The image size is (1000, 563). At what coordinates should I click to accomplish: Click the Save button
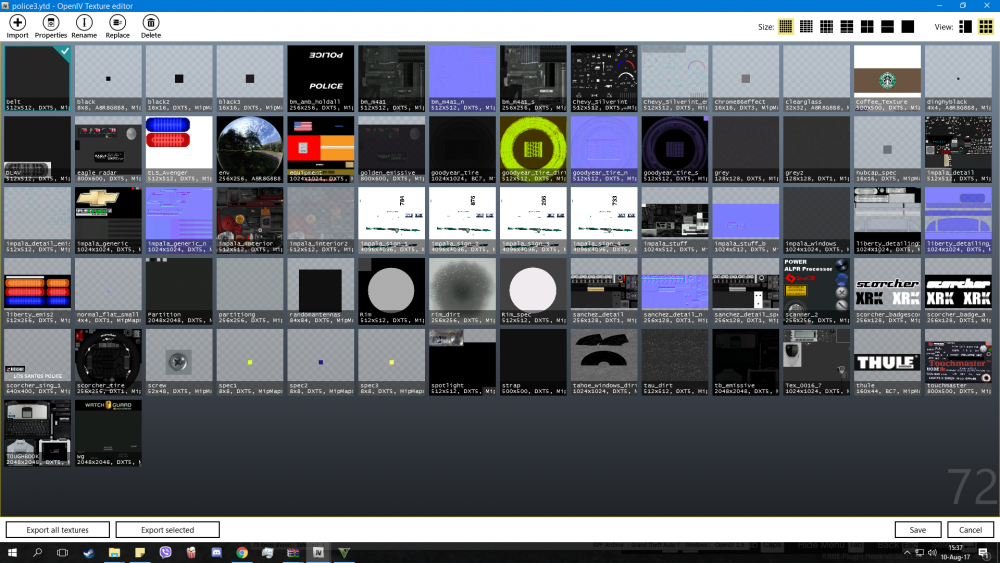click(917, 530)
